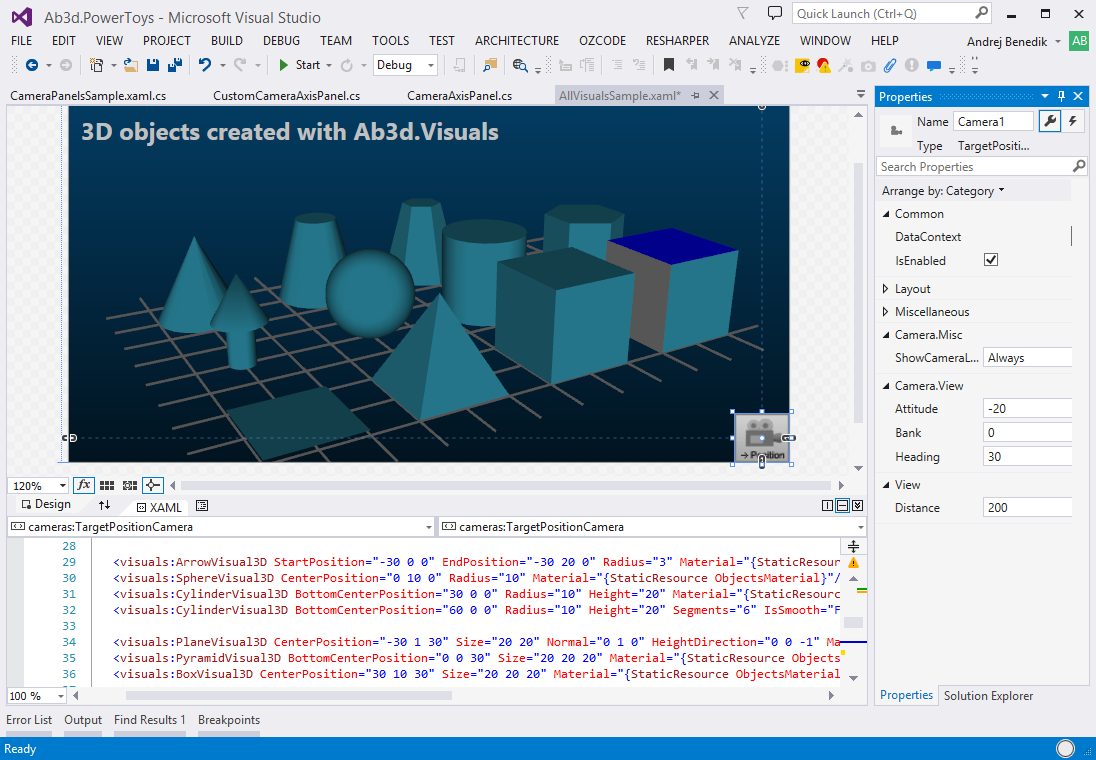Click the Undo arrow icon
The image size is (1096, 760).
click(205, 65)
